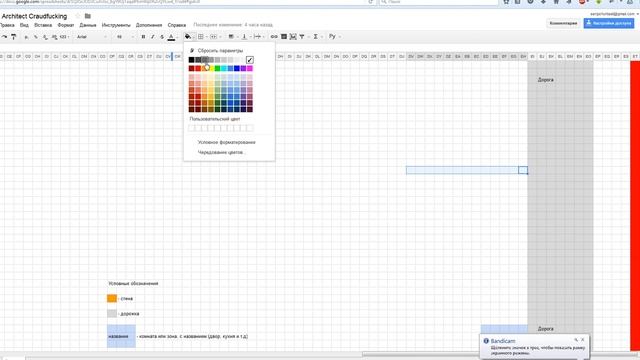Open the Данные menu
The width and height of the screenshot is (640, 360).
(88, 25)
